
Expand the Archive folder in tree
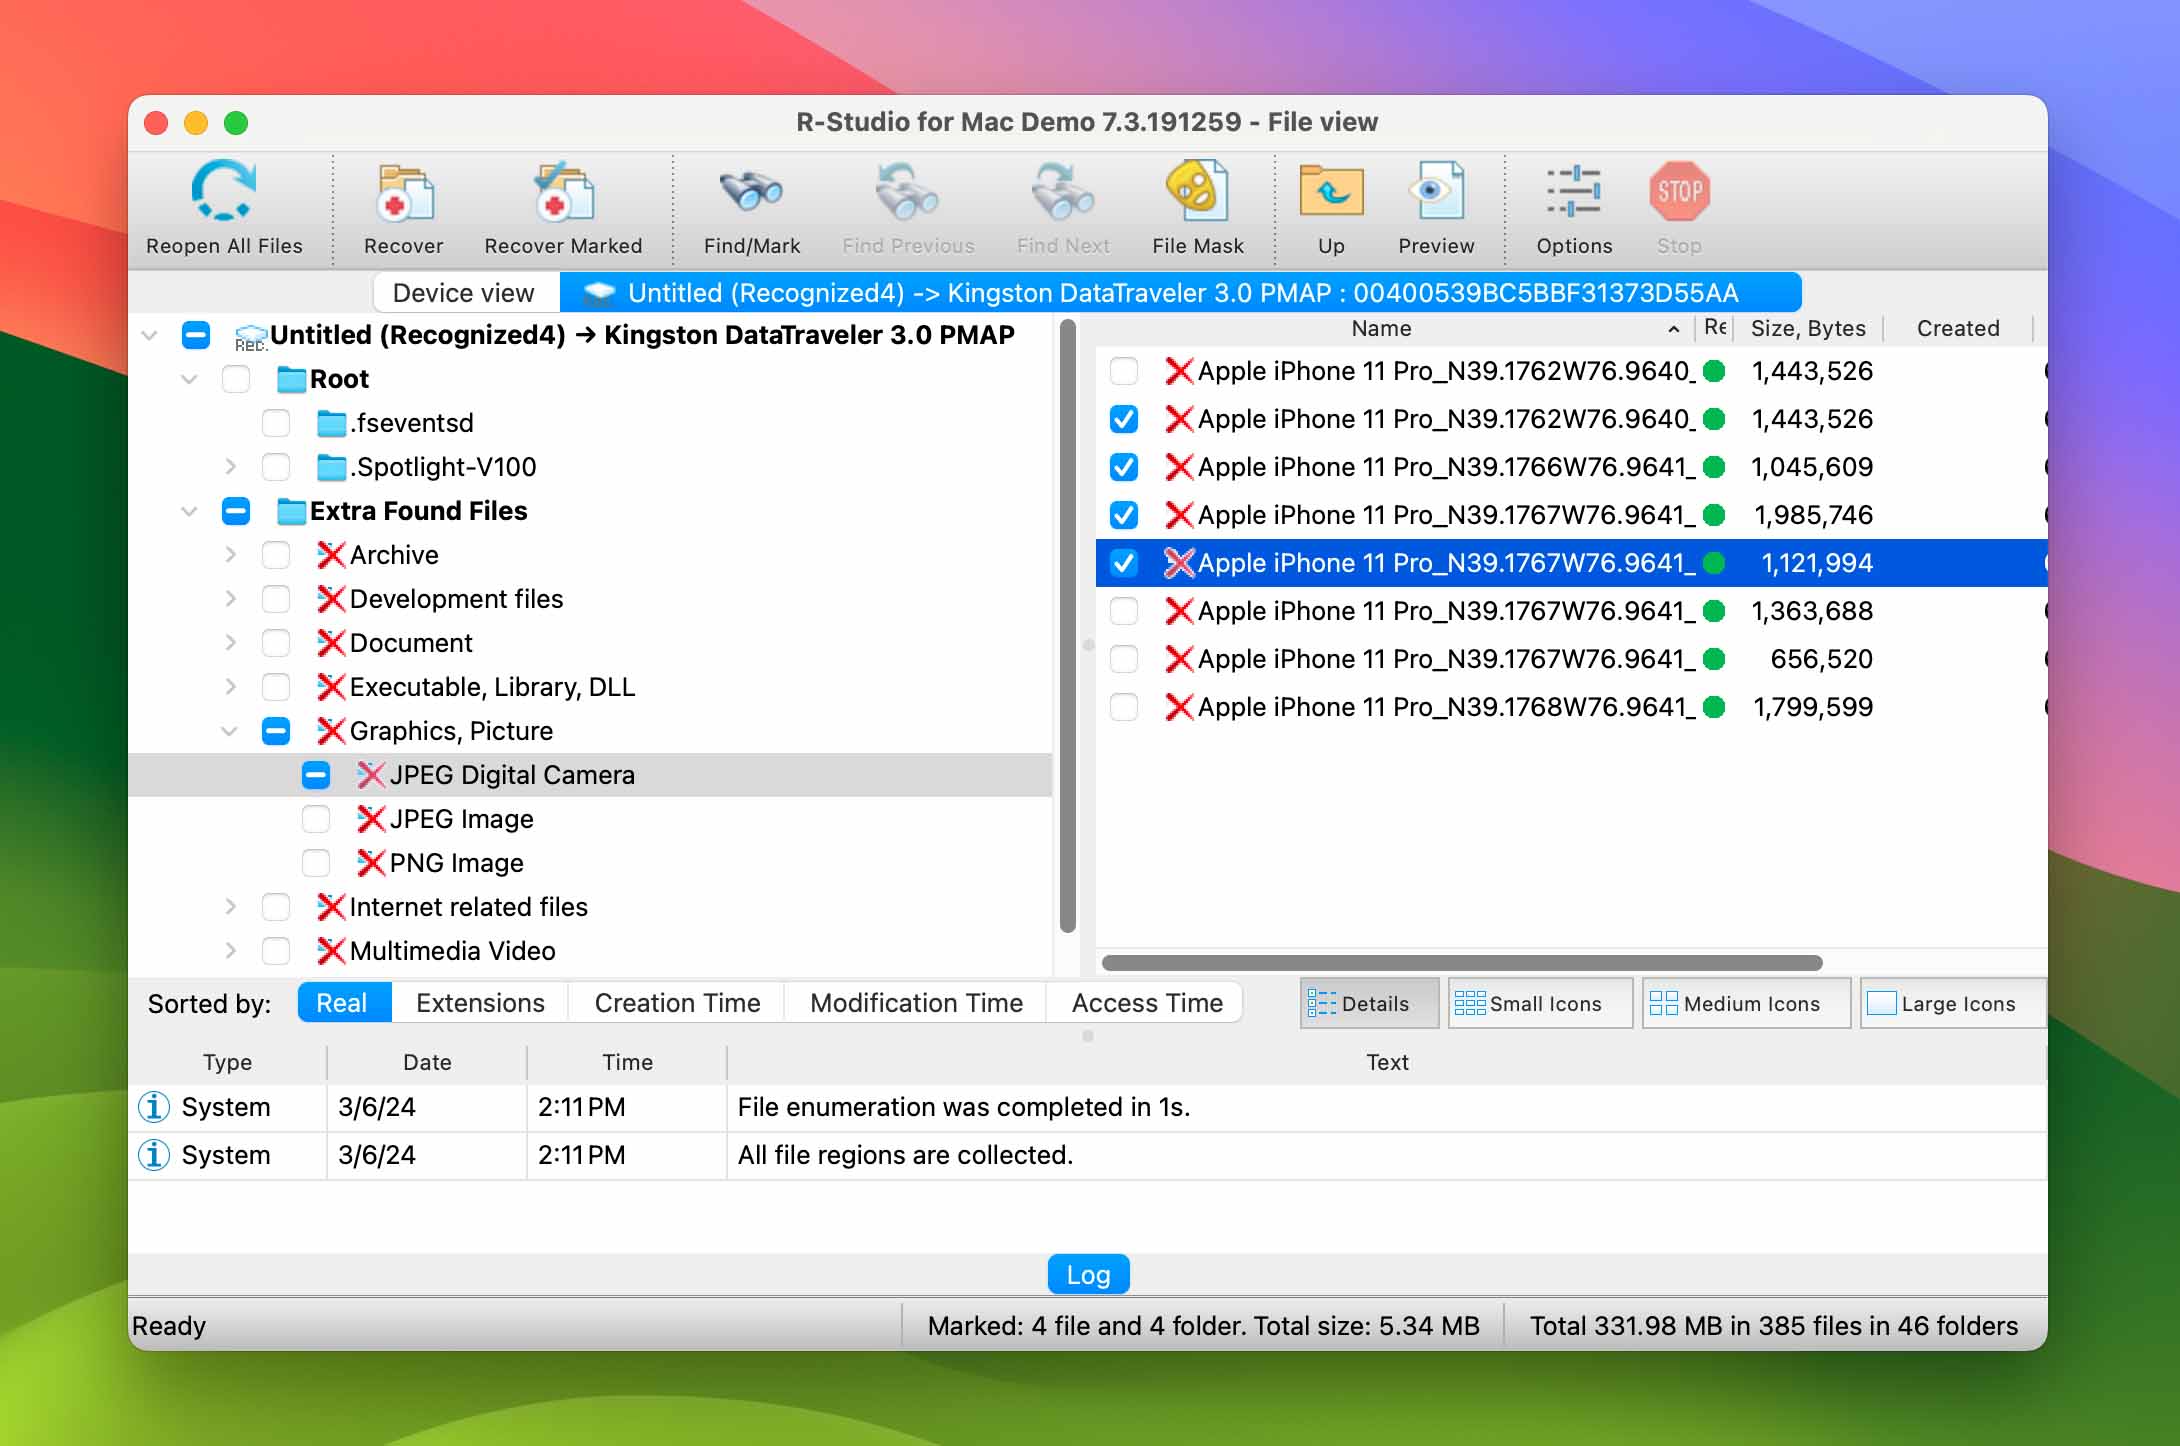point(228,555)
